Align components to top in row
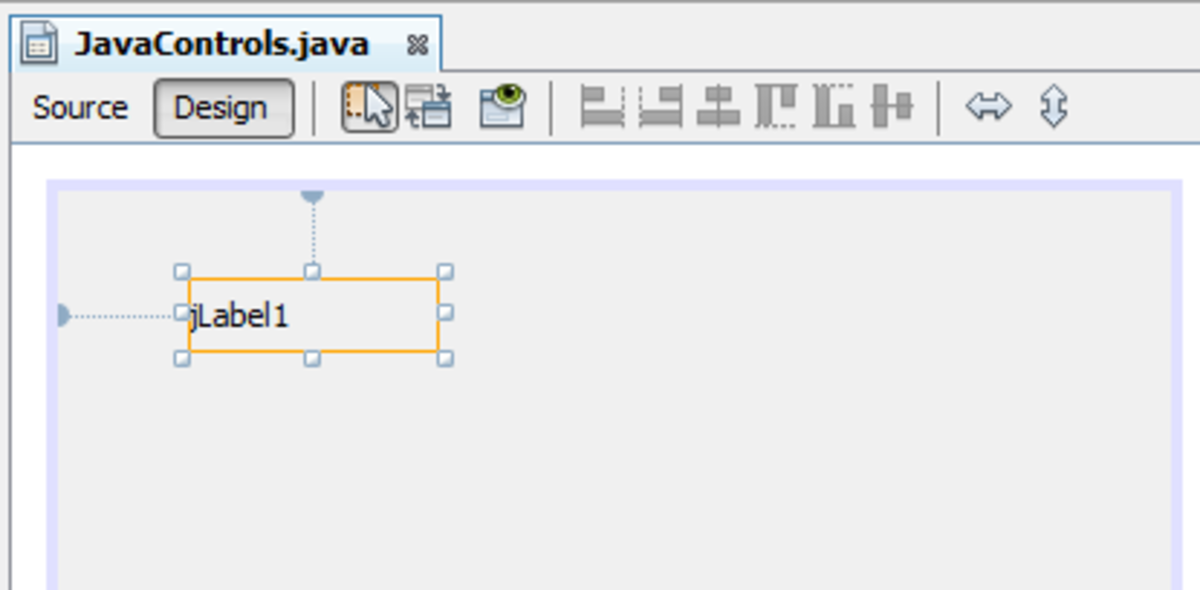This screenshot has height=590, width=1200. coord(776,107)
